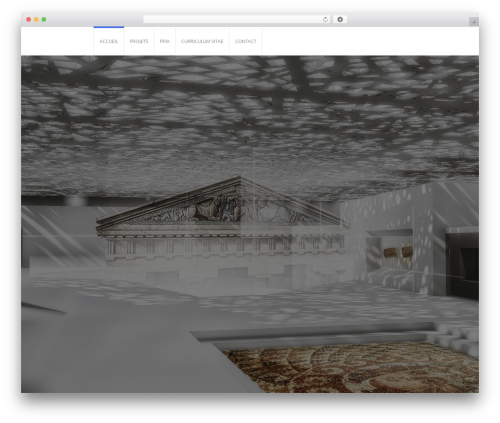500x423 pixels.
Task: Click the browser address bar
Action: pos(236,19)
